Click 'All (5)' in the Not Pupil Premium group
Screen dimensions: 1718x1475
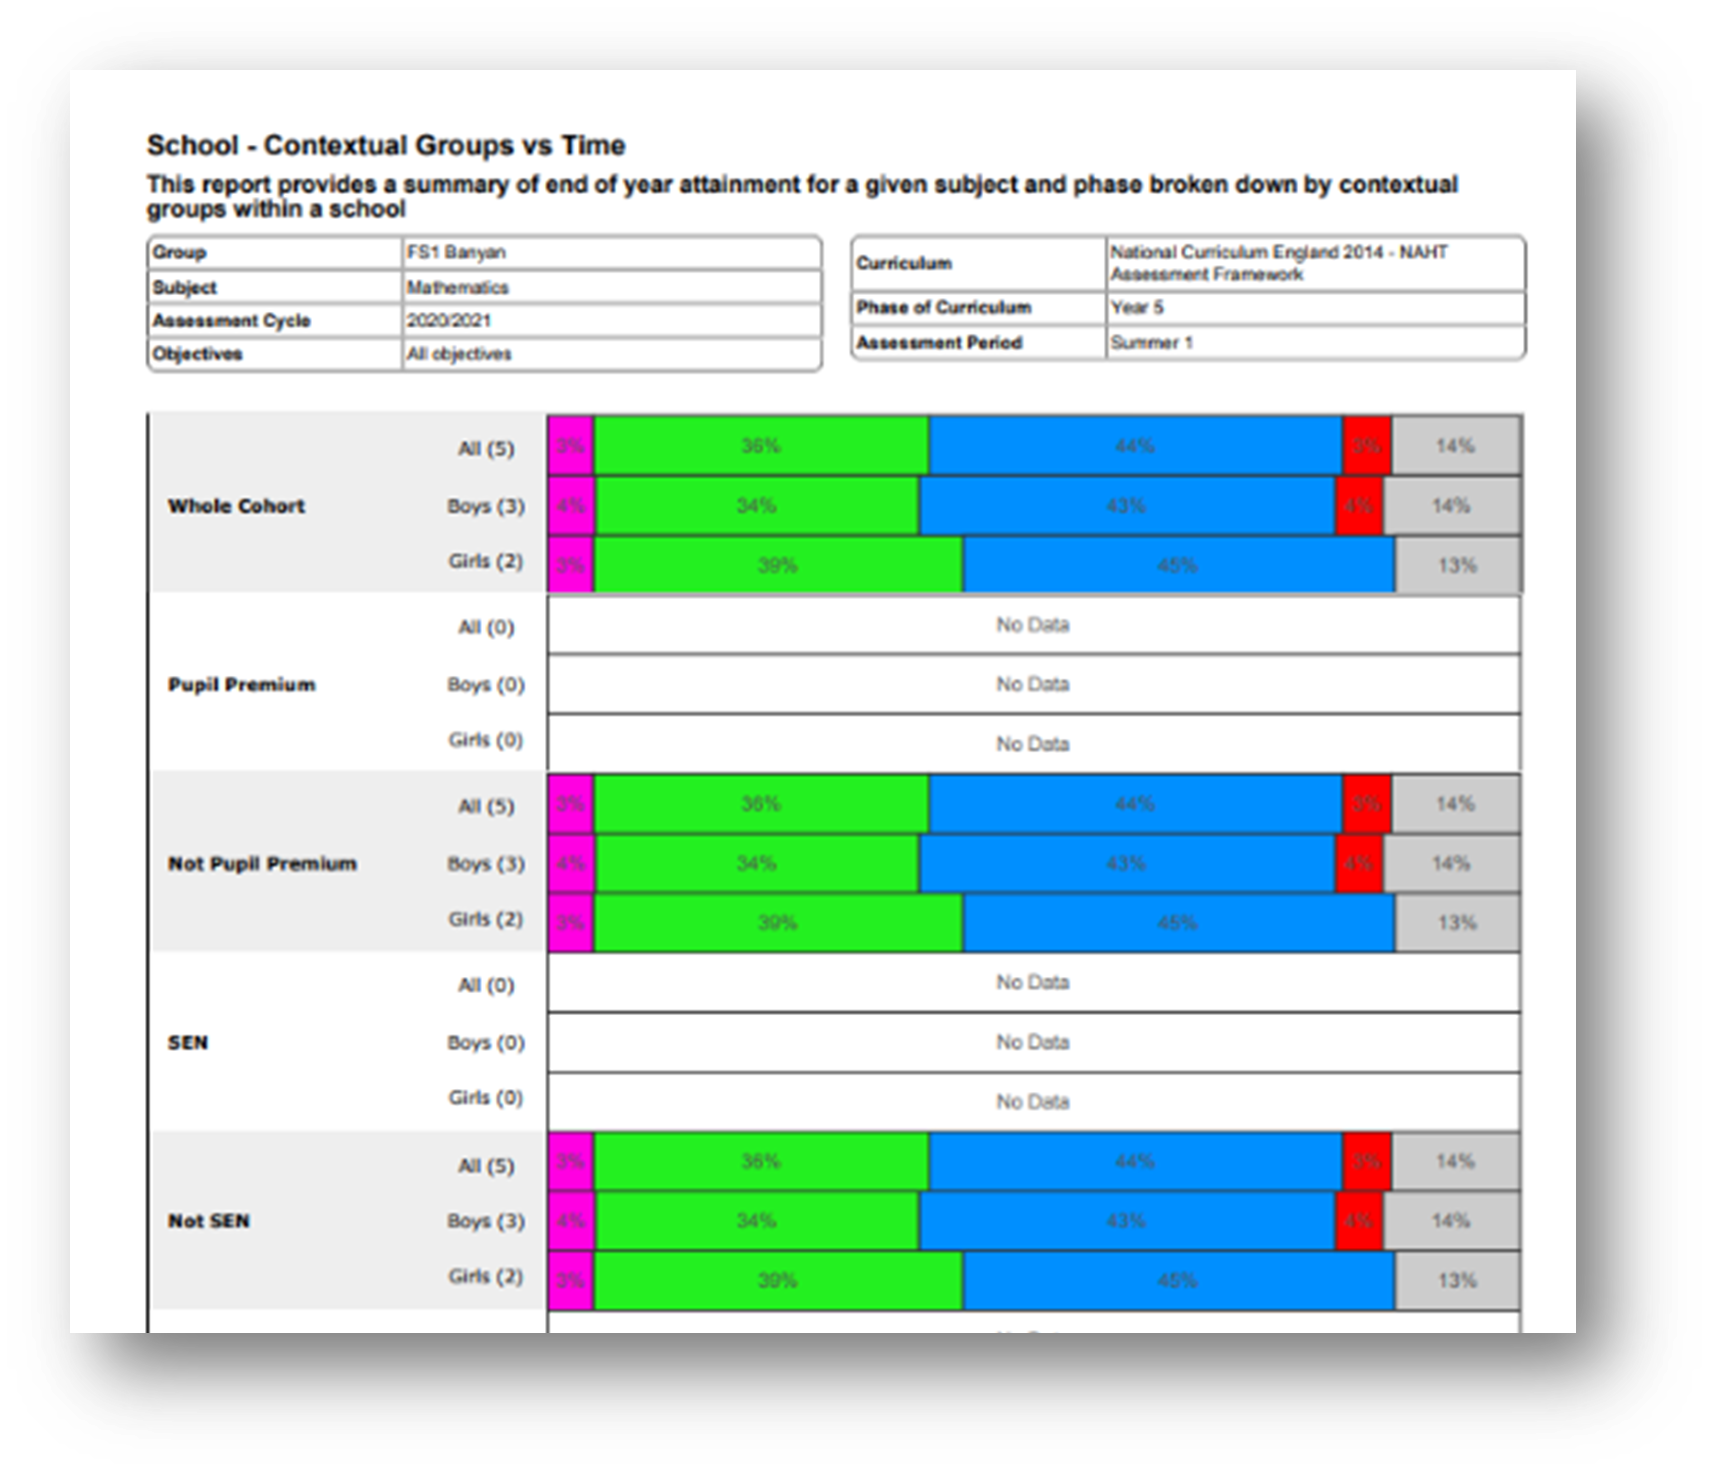pyautogui.click(x=486, y=806)
